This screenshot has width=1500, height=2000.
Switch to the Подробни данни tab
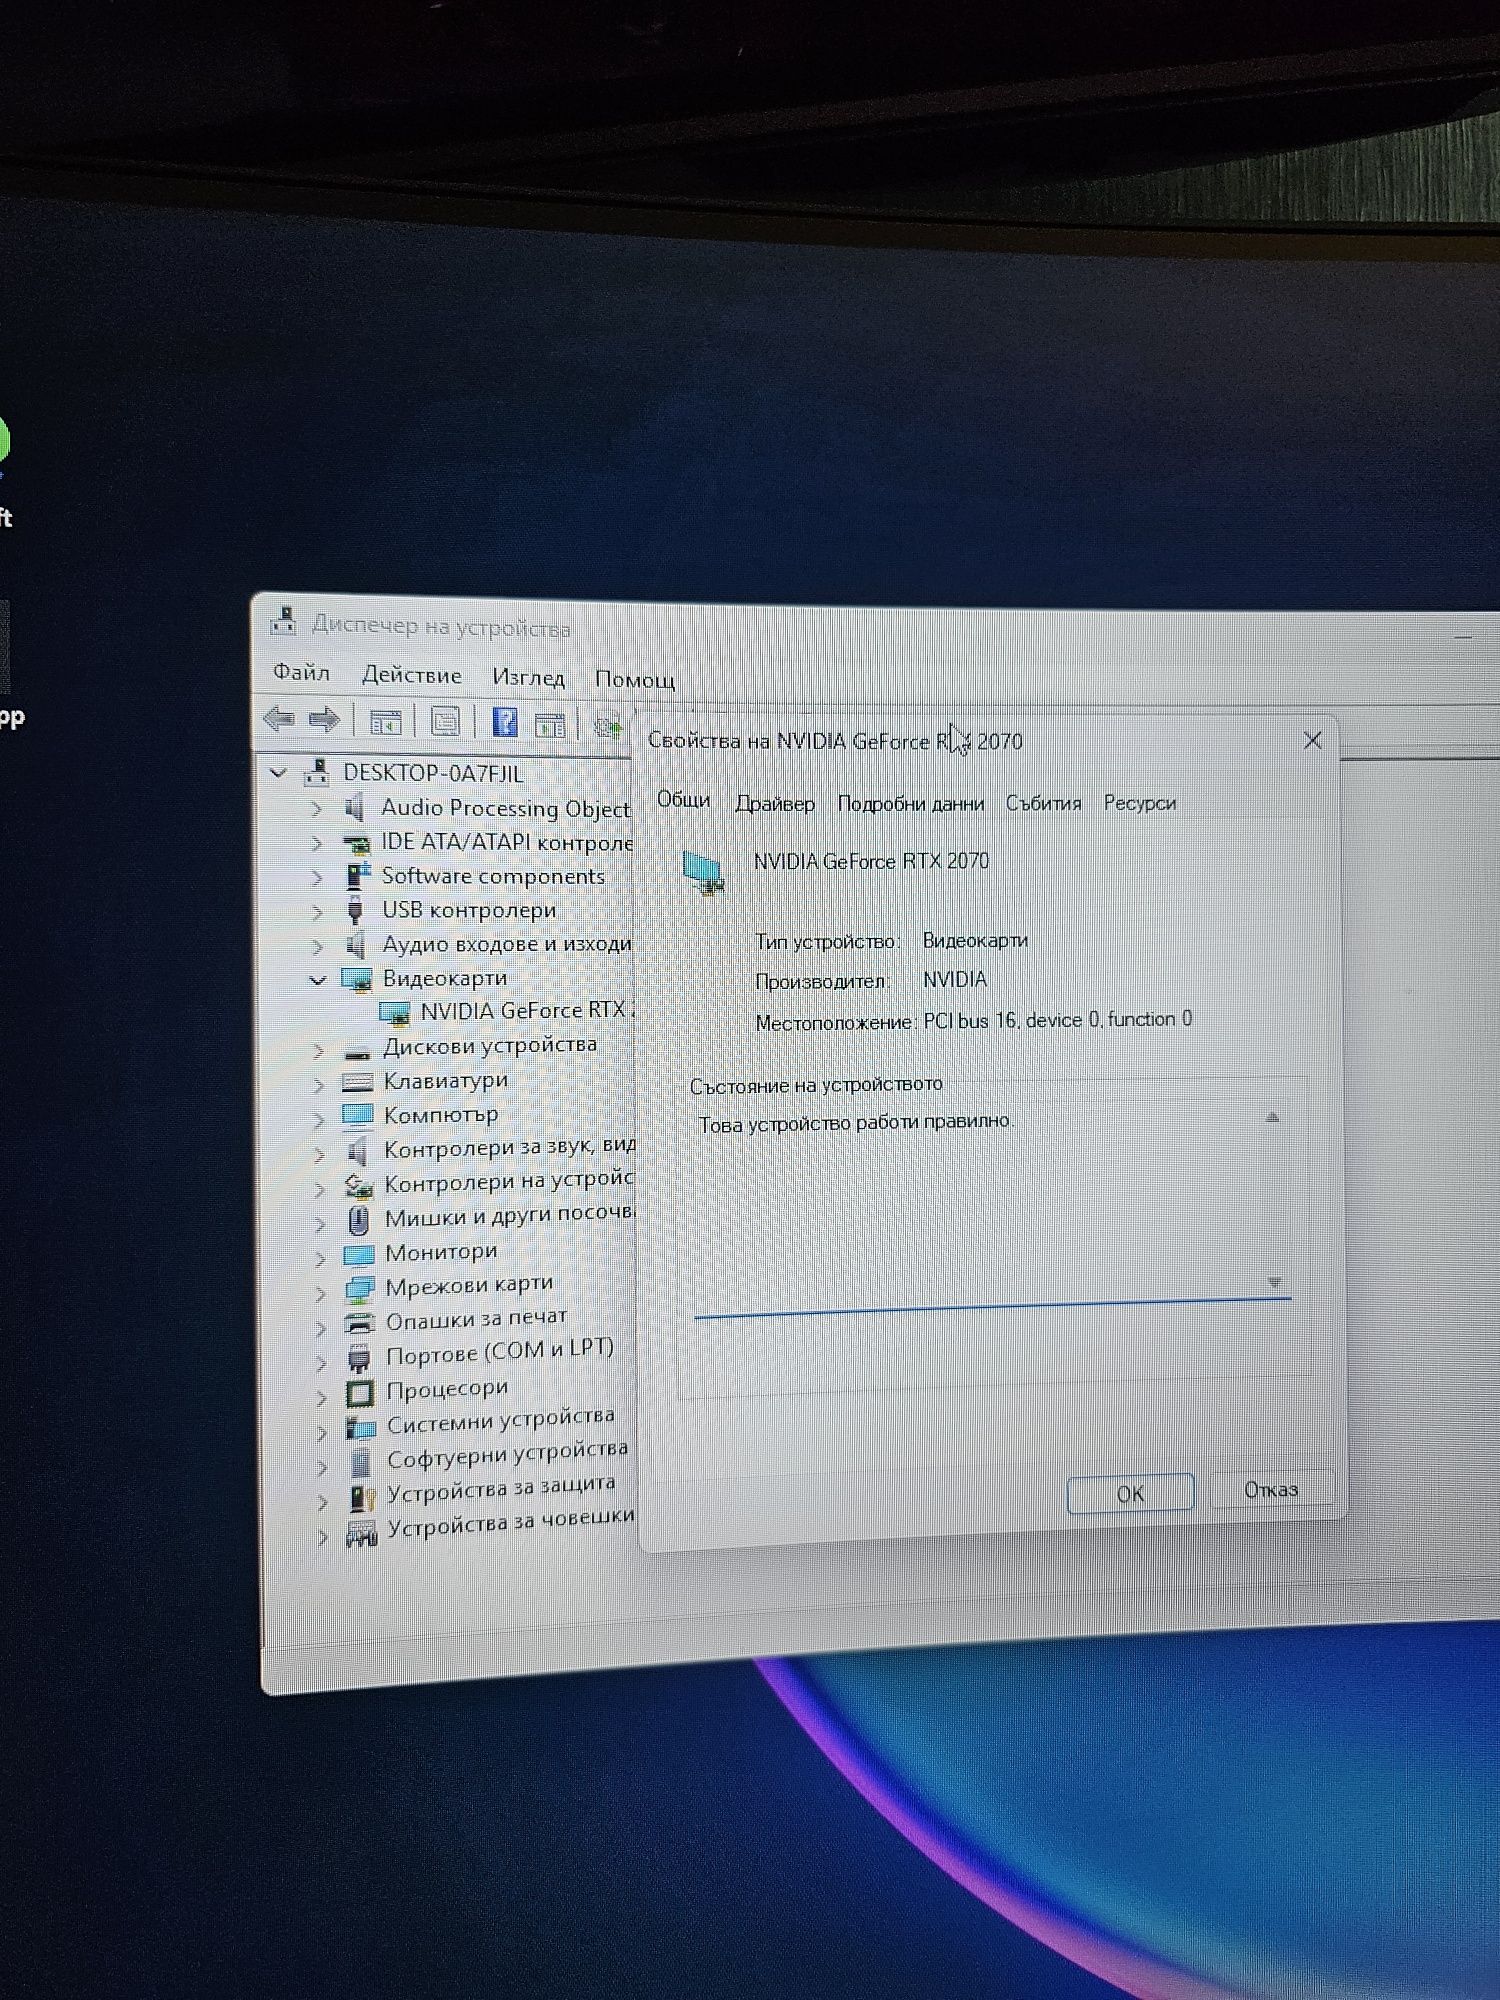(x=911, y=803)
